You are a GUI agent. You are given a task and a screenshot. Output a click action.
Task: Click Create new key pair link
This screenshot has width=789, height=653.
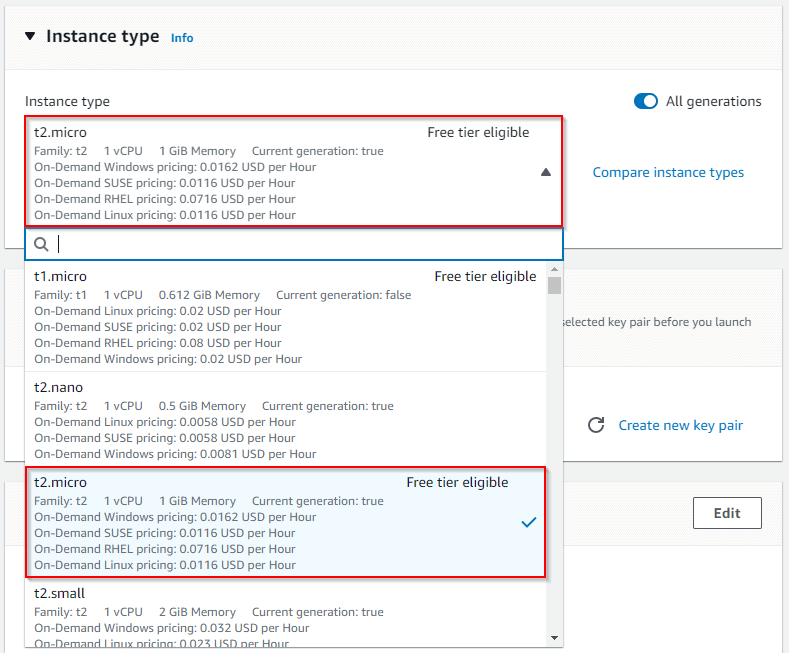(x=680, y=425)
